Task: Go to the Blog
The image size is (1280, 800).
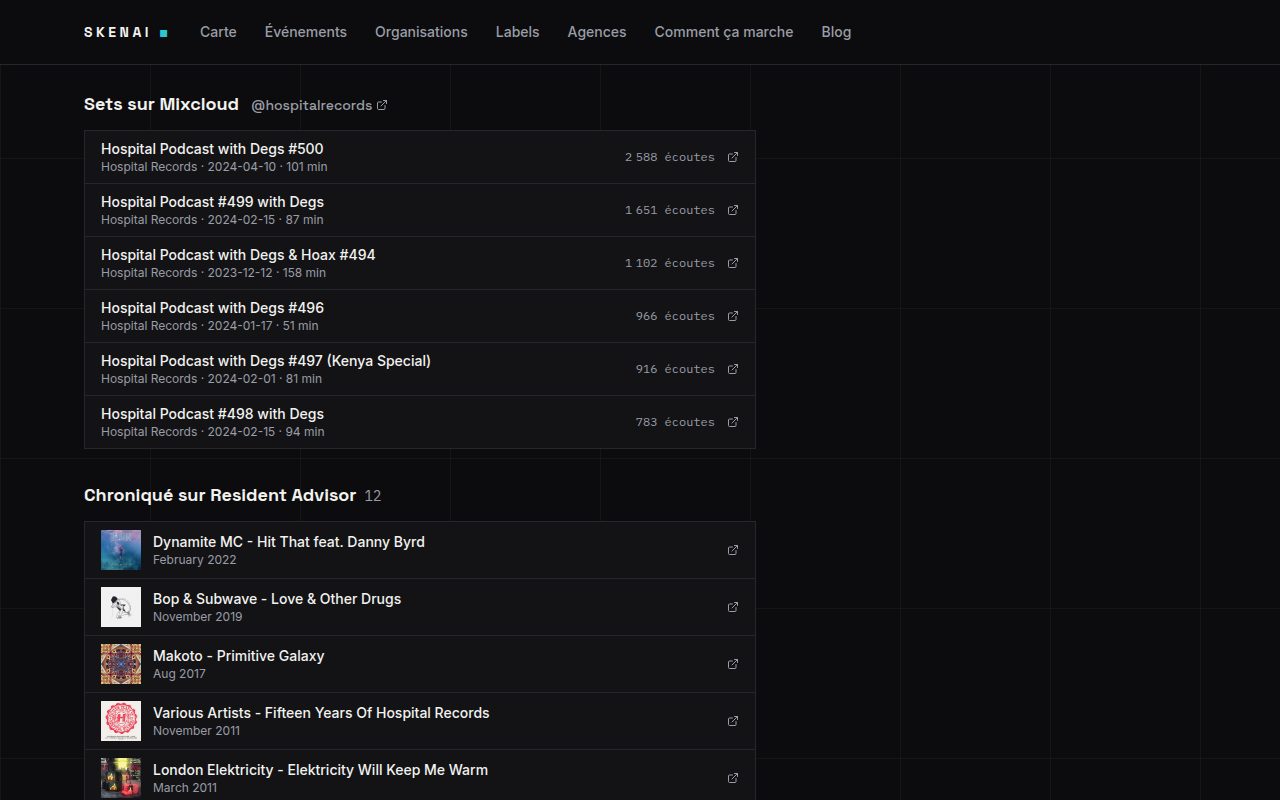Action: tap(836, 32)
